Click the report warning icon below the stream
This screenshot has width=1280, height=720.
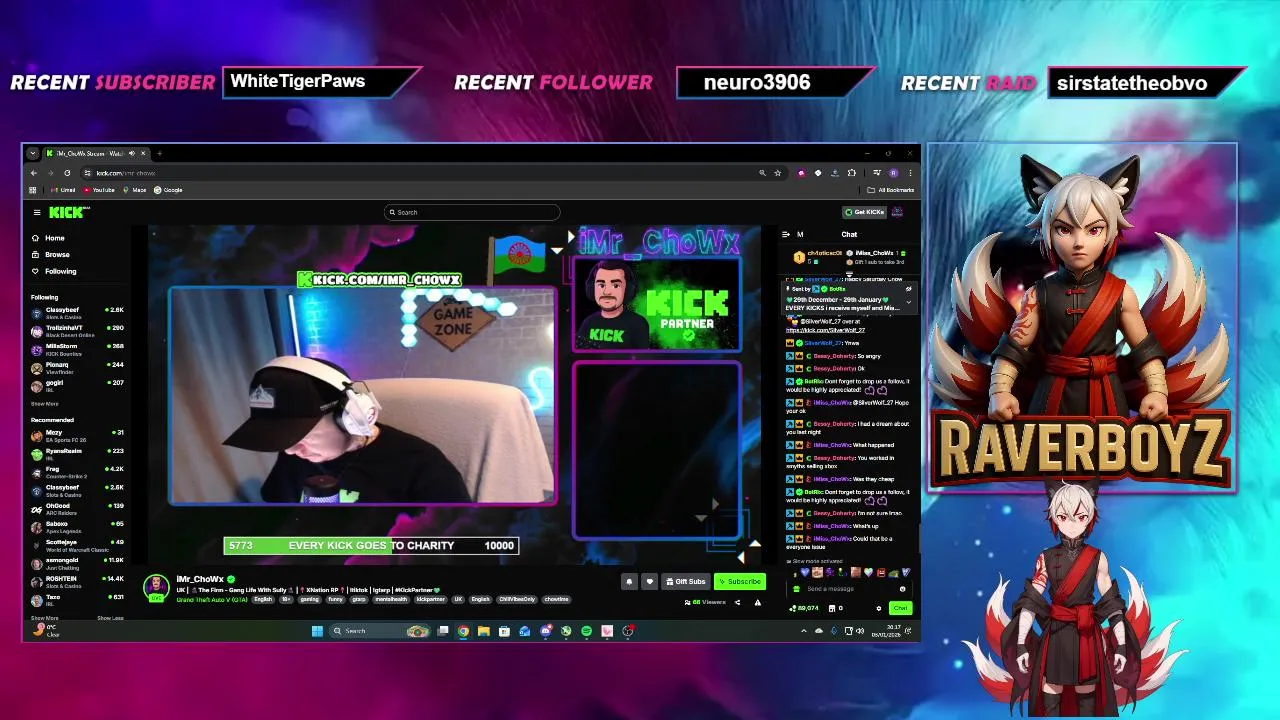coord(758,602)
